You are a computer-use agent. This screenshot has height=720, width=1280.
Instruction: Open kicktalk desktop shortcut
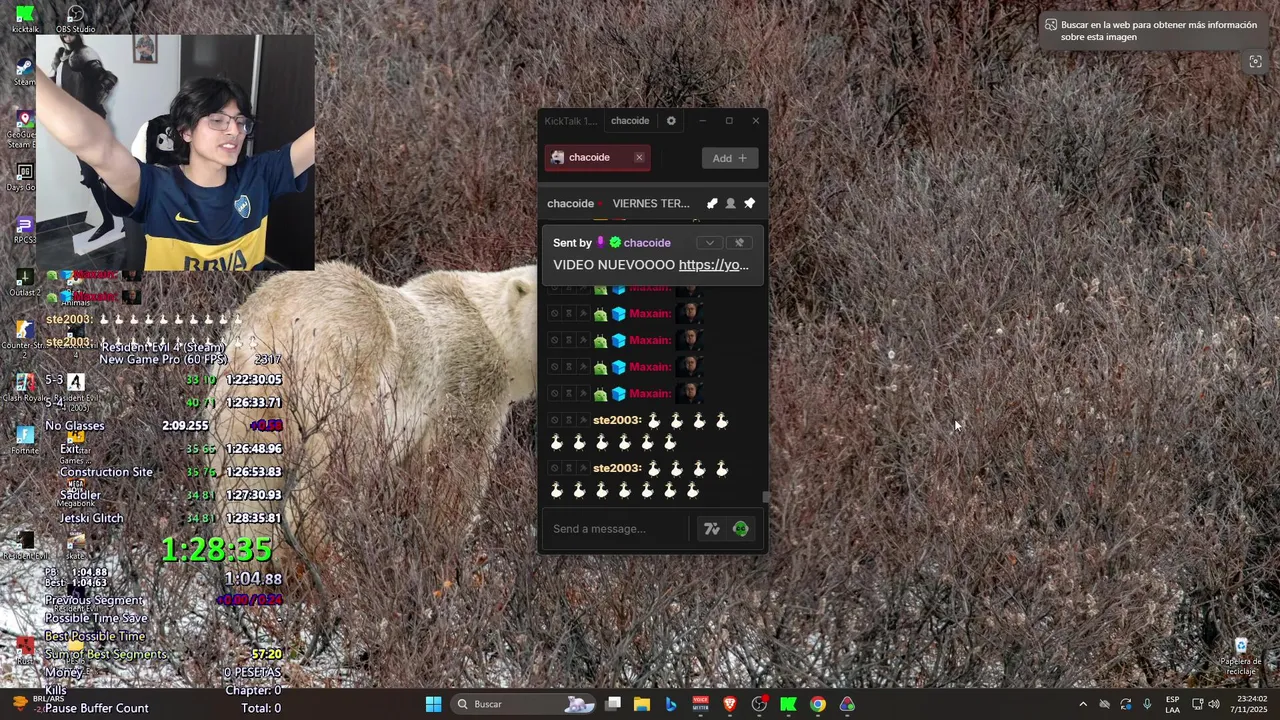25,18
